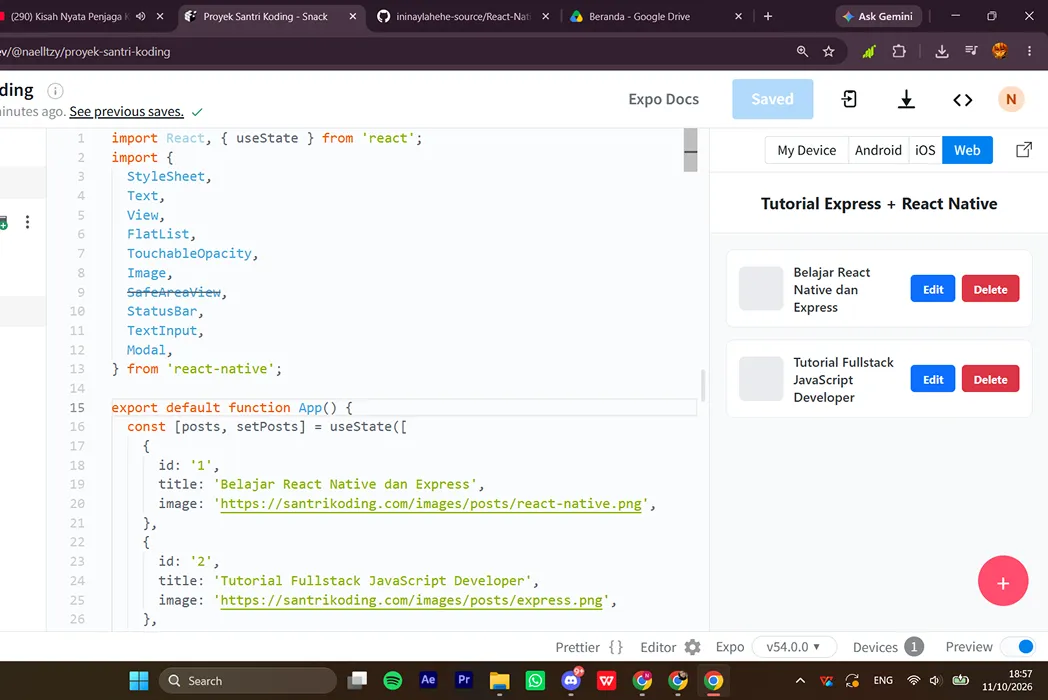Open Discord from taskbar
Screen dimensions: 1048x700
pyautogui.click(x=571, y=681)
